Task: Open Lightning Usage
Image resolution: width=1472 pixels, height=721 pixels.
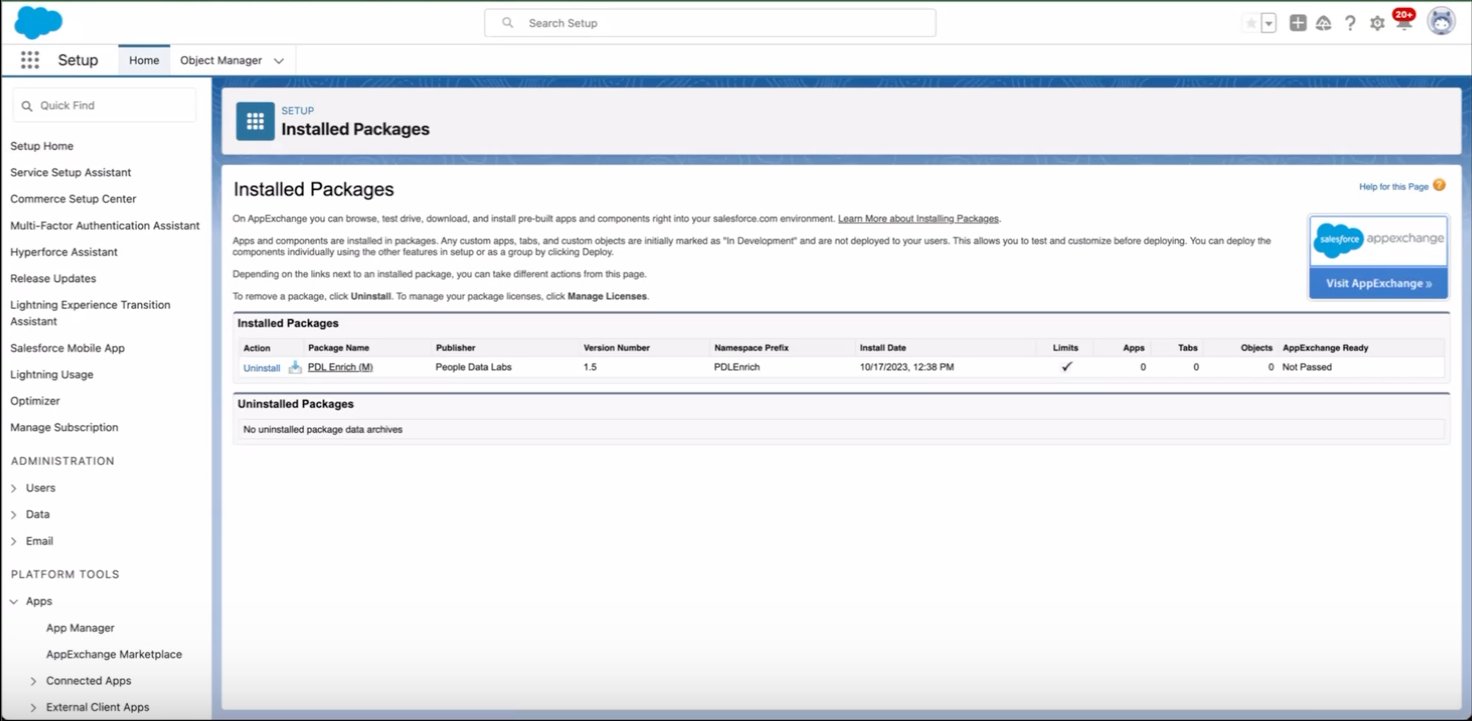Action: click(52, 374)
